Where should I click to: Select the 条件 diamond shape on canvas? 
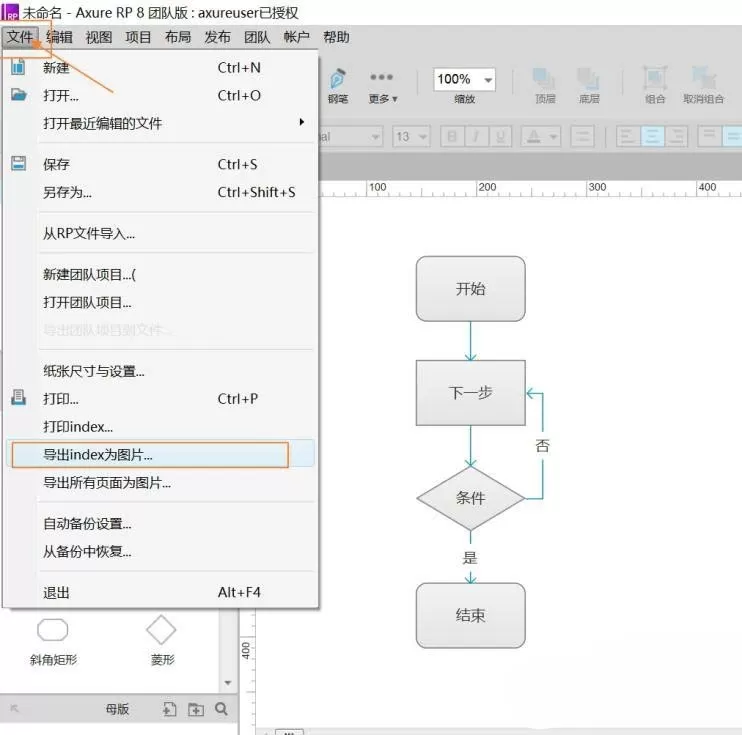[x=470, y=498]
